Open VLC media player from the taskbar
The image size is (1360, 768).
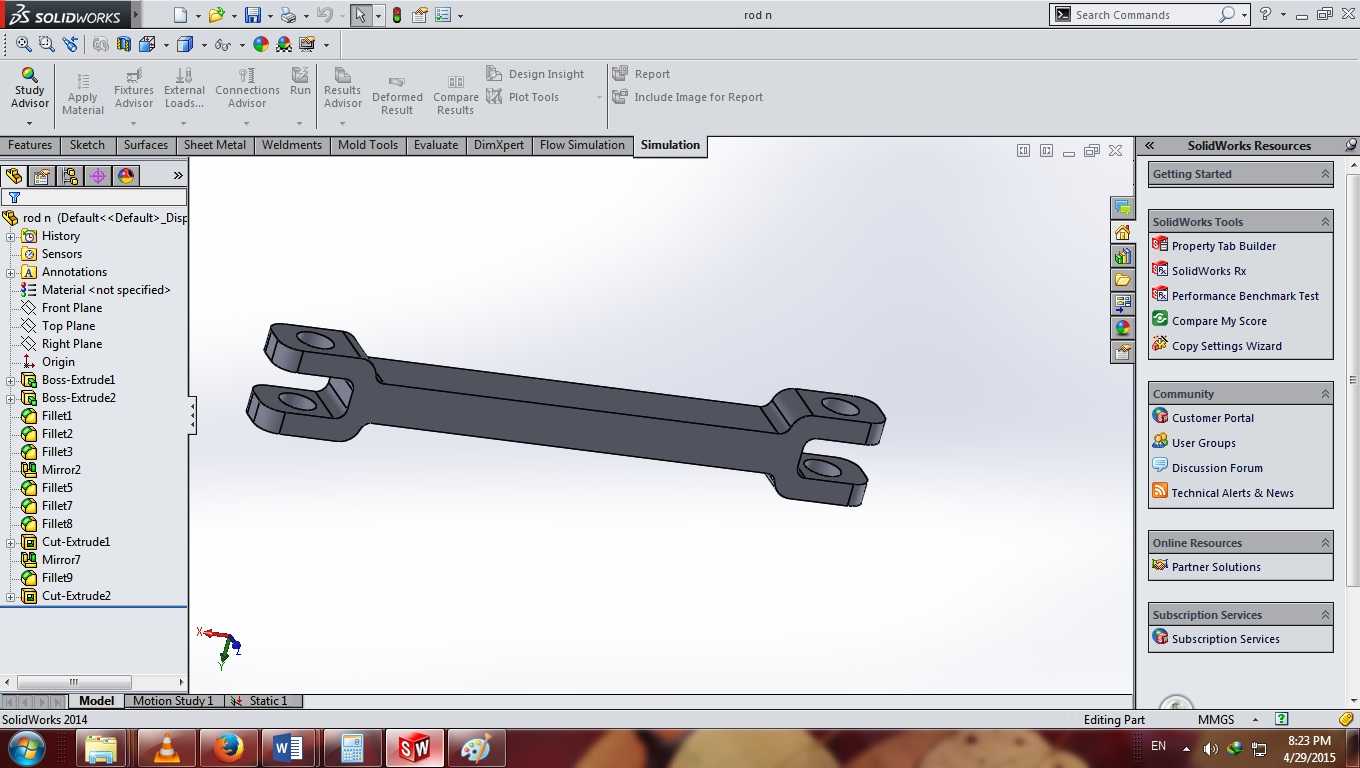[x=165, y=748]
